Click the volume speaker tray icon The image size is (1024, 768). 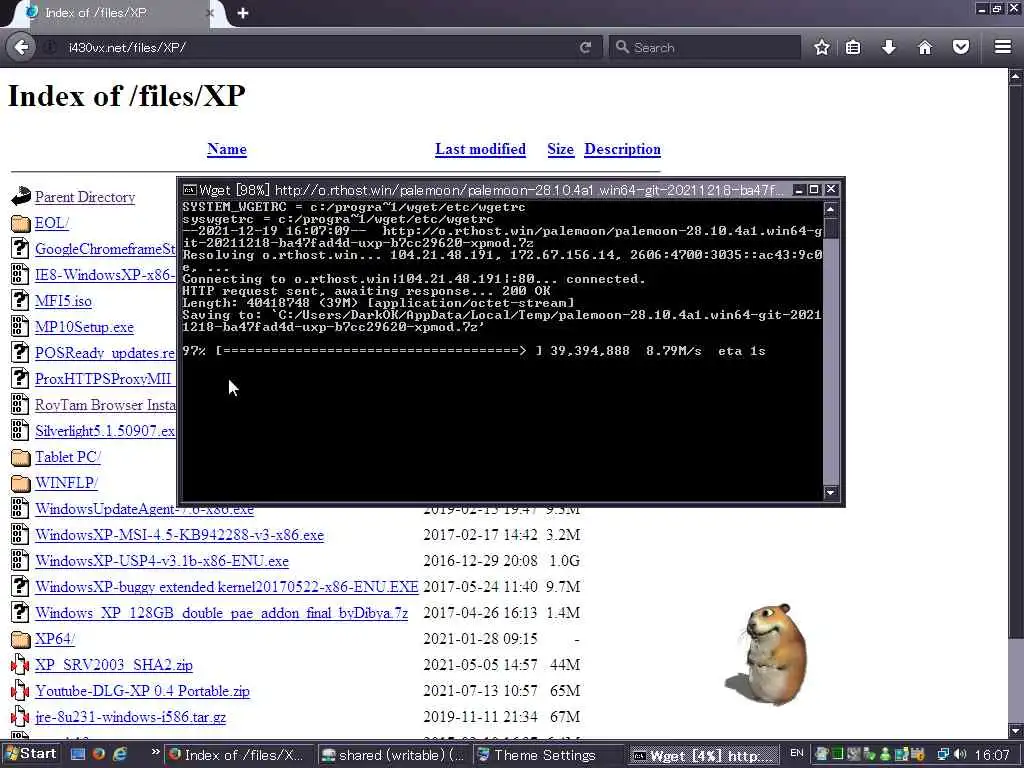click(x=960, y=755)
